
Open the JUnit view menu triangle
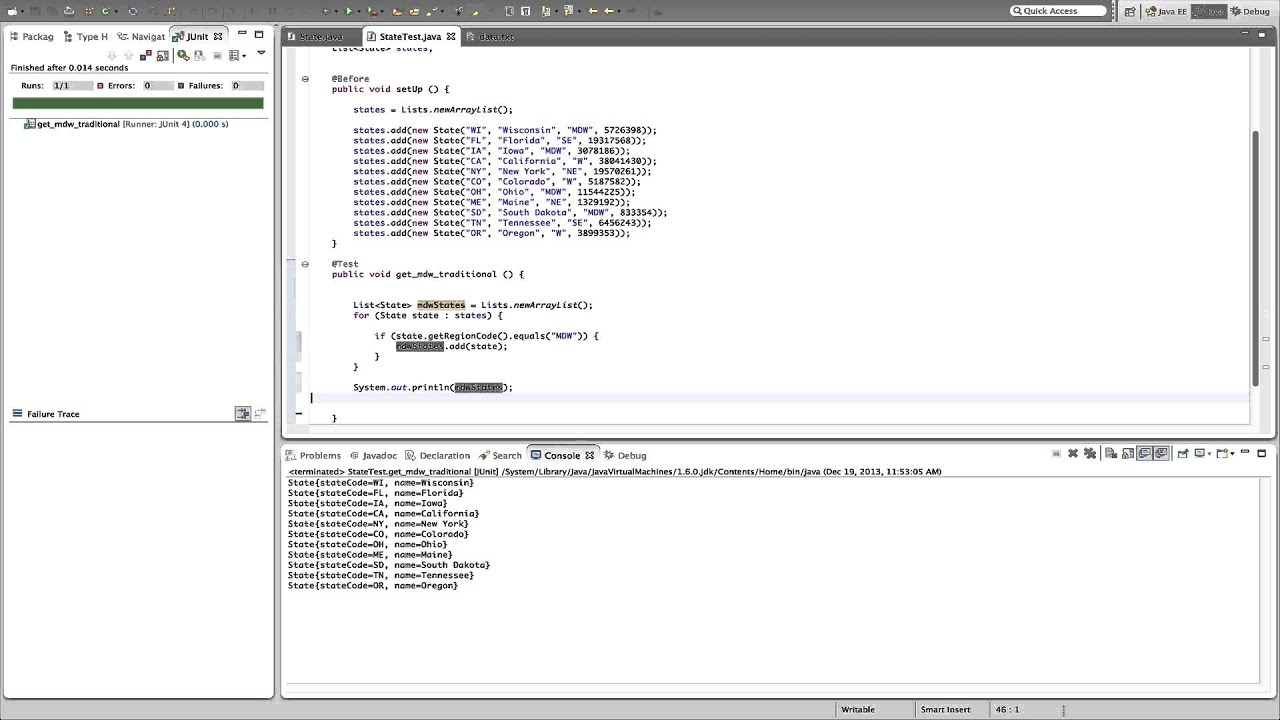click(x=261, y=52)
